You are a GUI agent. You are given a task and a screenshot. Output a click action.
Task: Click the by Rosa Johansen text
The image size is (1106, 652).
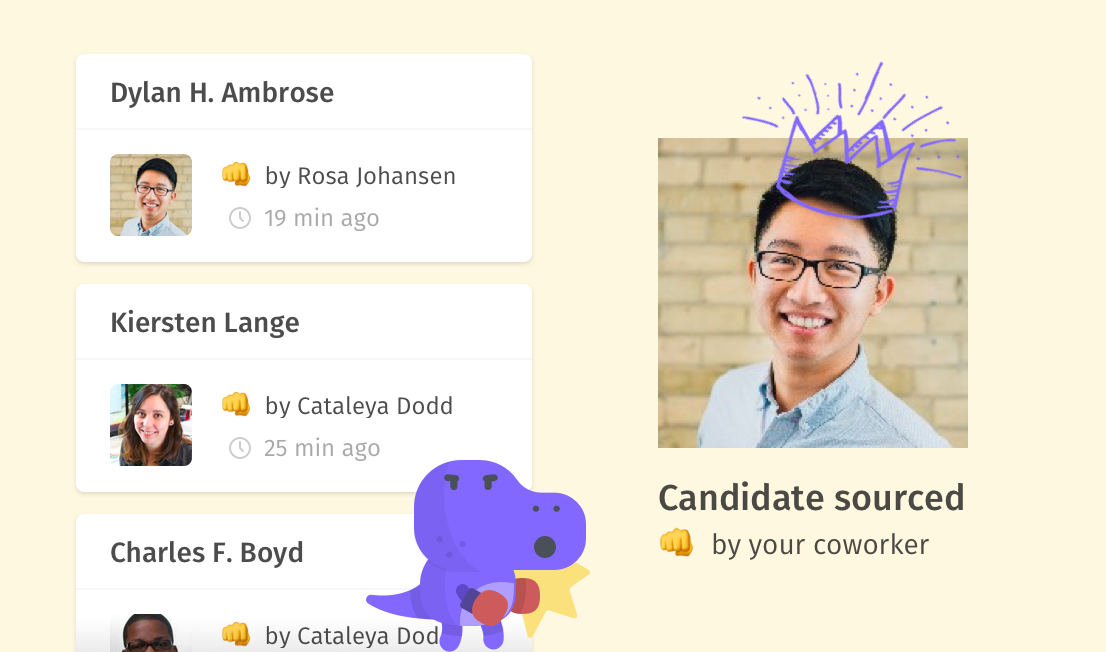click(x=360, y=176)
